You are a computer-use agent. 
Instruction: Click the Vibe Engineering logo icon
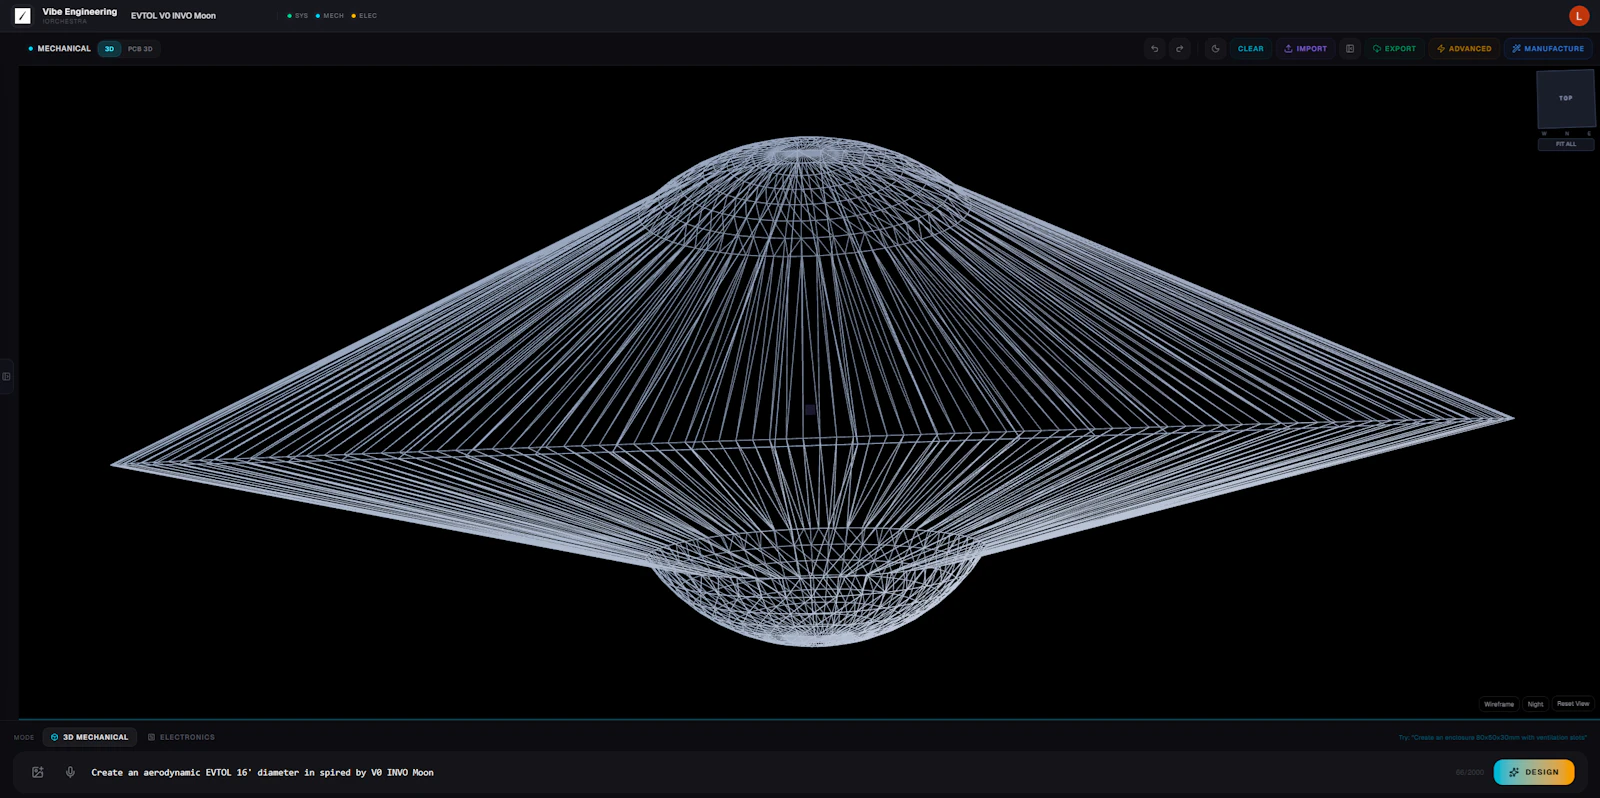pyautogui.click(x=22, y=16)
